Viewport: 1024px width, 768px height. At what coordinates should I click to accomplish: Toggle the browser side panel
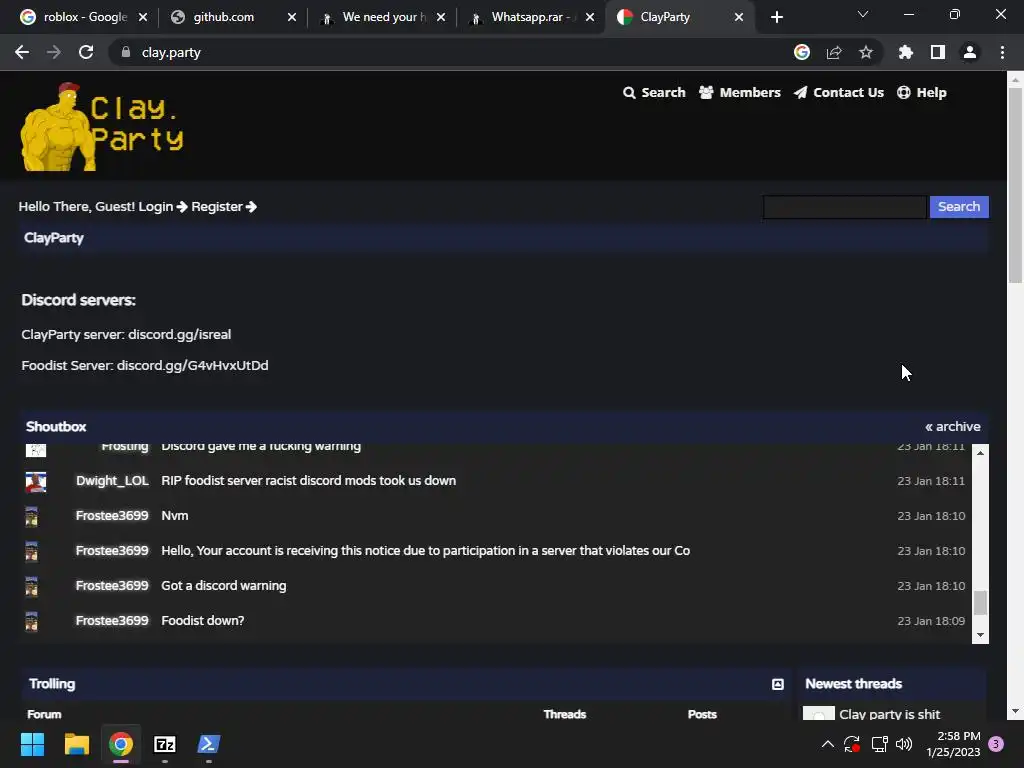938,52
